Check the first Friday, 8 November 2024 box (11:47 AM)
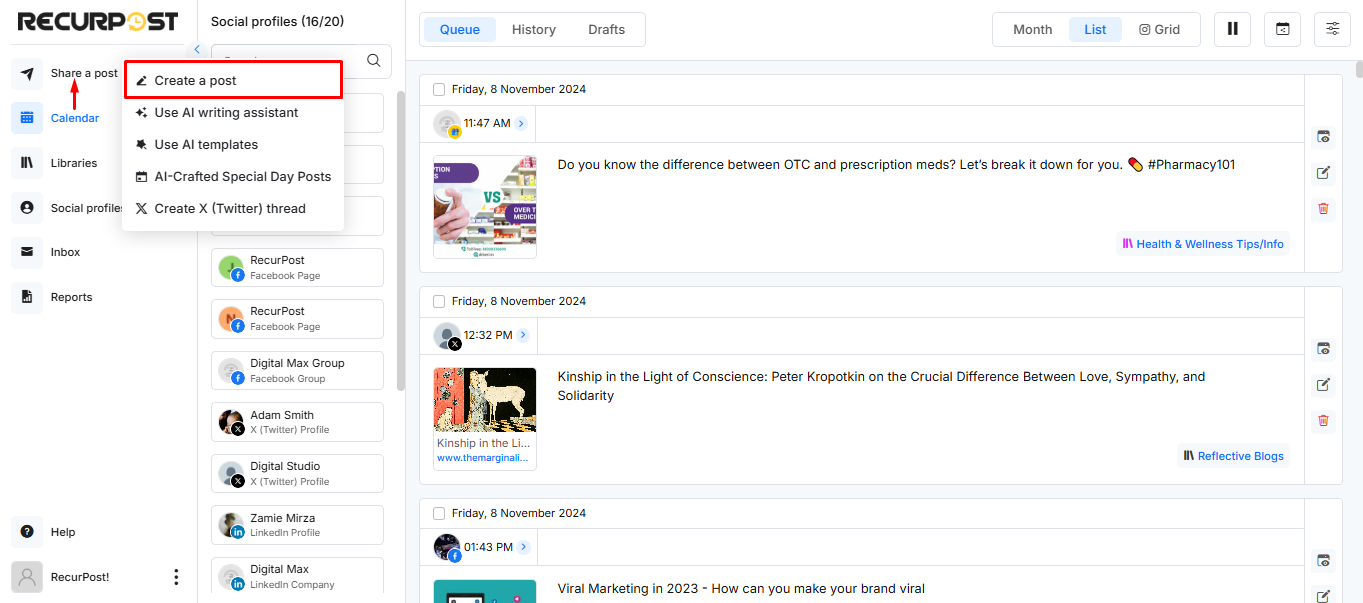This screenshot has width=1363, height=603. [x=439, y=89]
